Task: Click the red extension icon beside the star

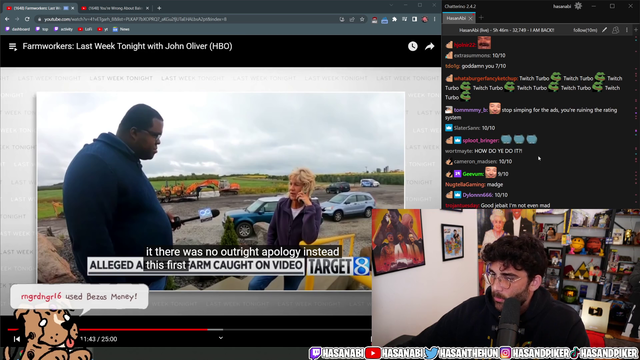Action: pos(374,20)
